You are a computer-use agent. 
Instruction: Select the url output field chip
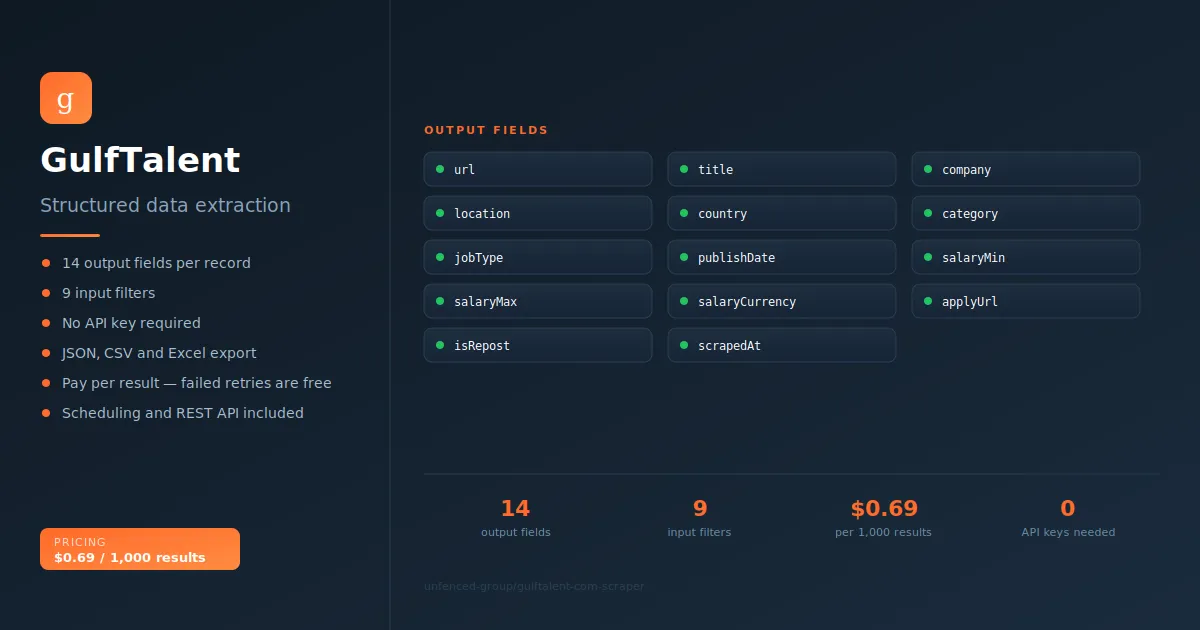[538, 169]
